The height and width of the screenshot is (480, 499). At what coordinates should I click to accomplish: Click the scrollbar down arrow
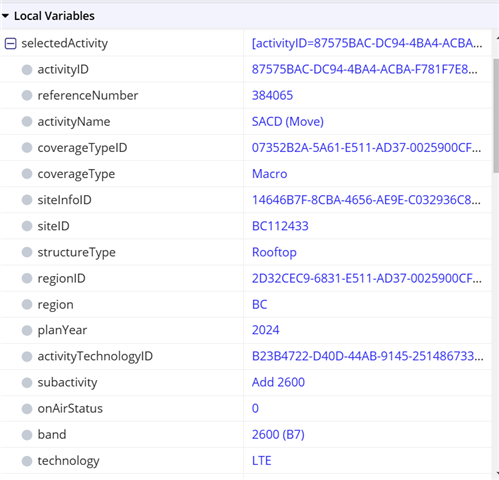pyautogui.click(x=497, y=473)
